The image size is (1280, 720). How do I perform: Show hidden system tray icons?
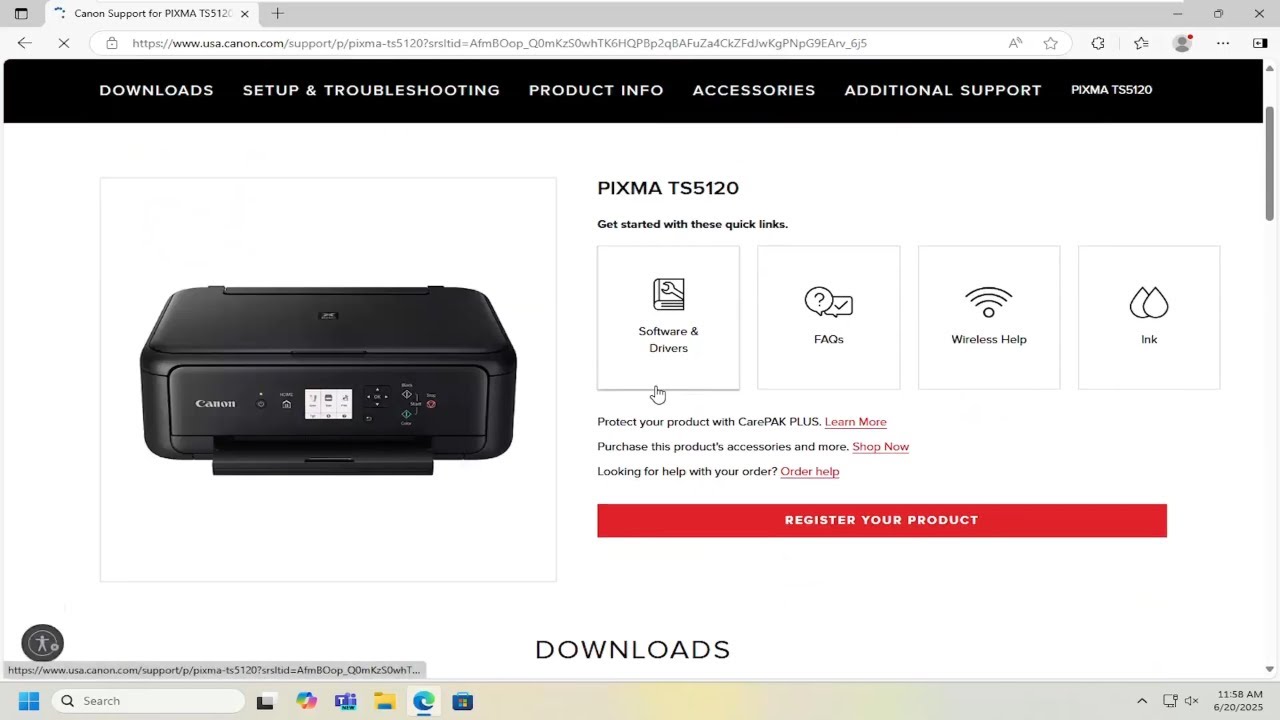(x=1142, y=701)
